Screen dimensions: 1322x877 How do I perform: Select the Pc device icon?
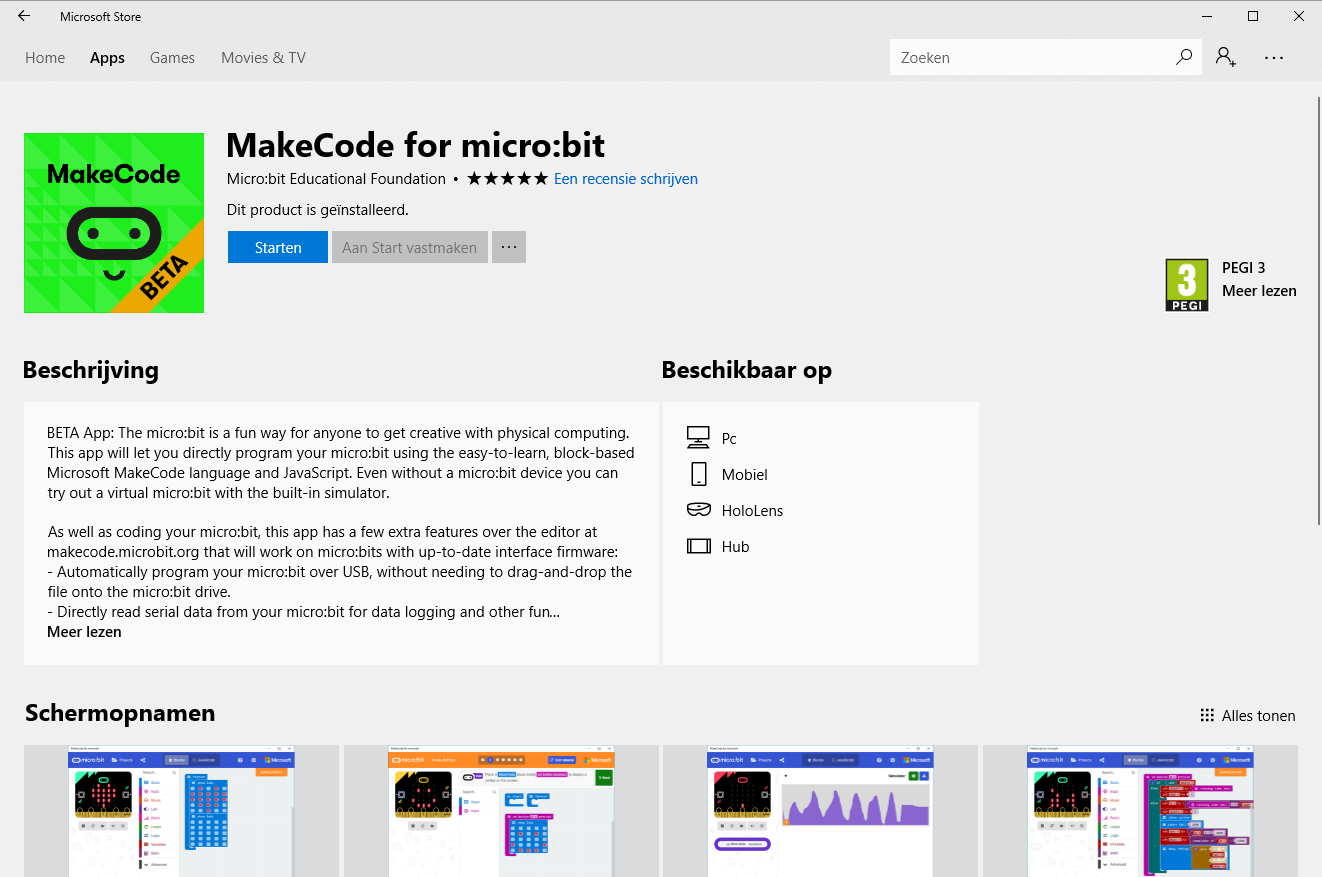pyautogui.click(x=700, y=436)
